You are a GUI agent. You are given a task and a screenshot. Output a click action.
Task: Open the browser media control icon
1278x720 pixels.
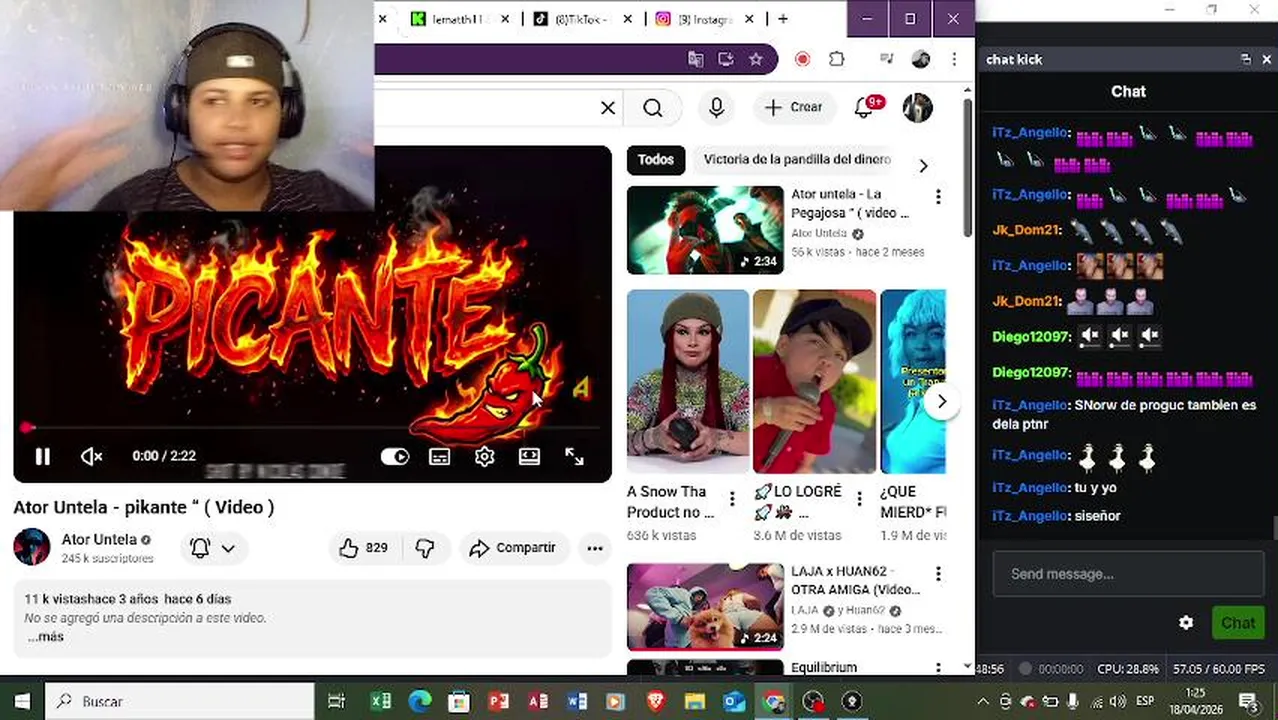(x=886, y=60)
